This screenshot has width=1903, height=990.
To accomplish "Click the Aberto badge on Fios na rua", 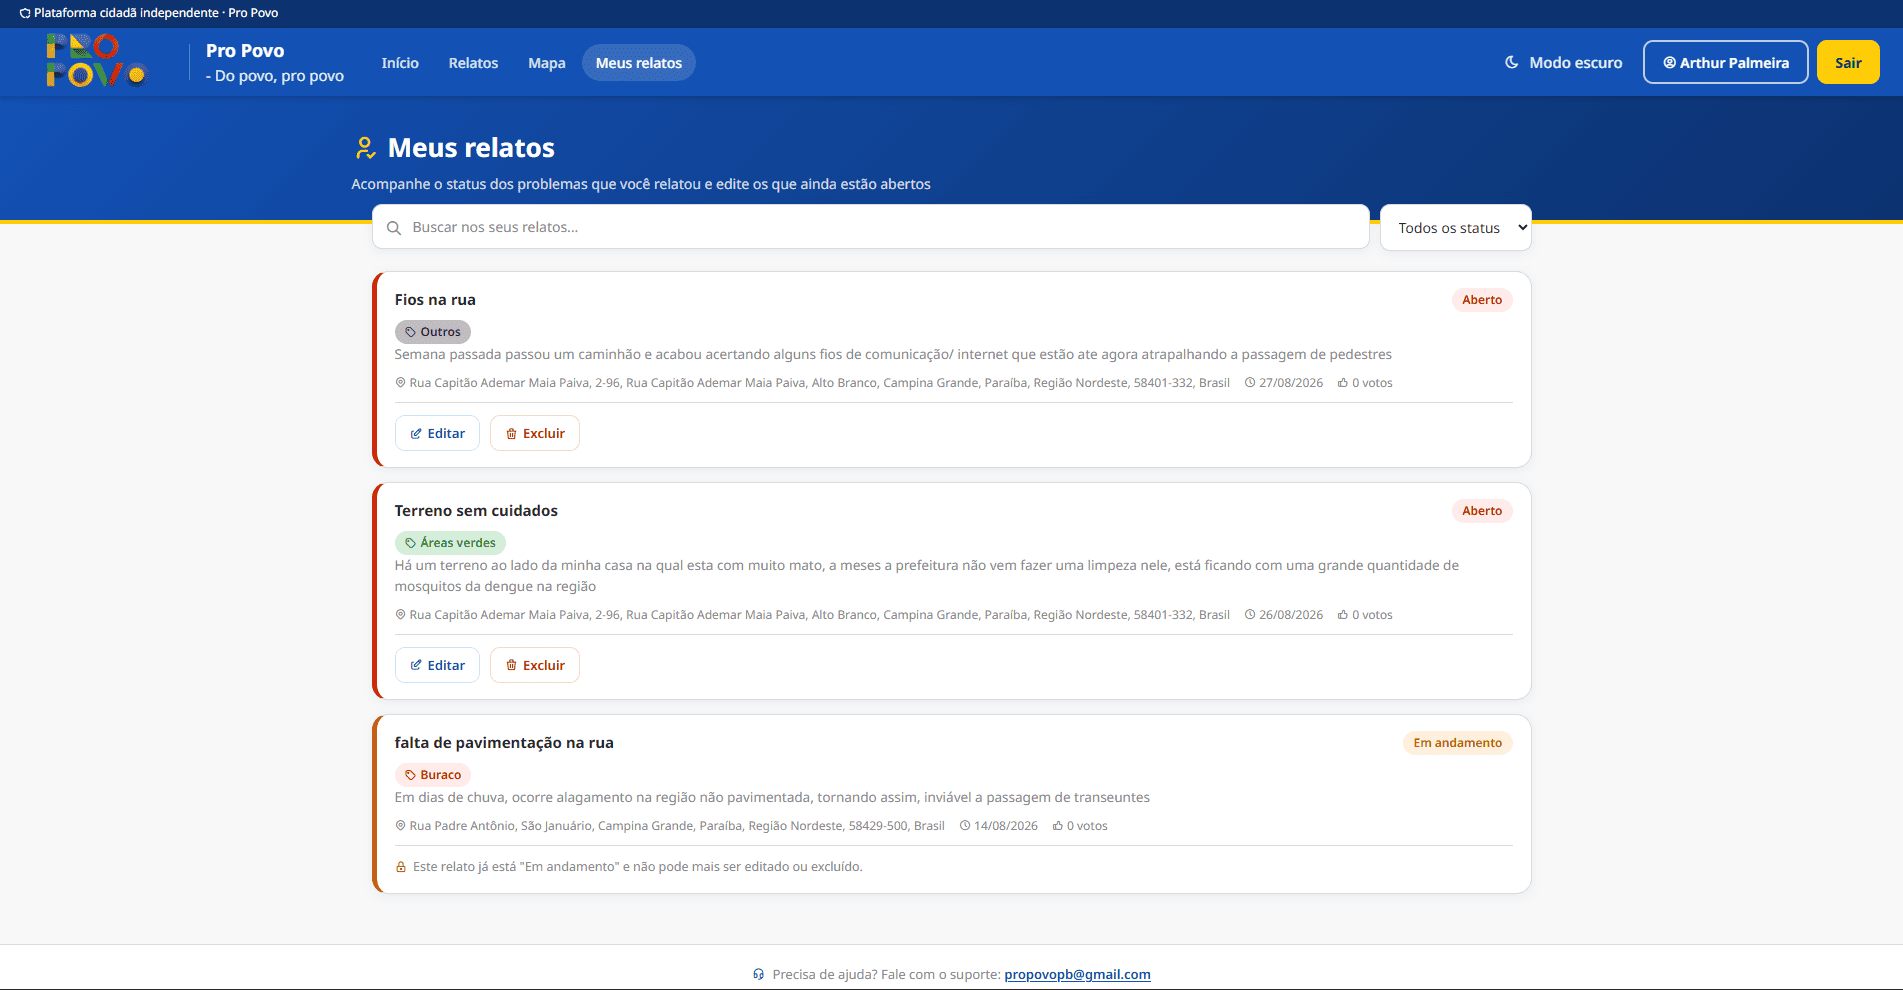I will click(1482, 300).
